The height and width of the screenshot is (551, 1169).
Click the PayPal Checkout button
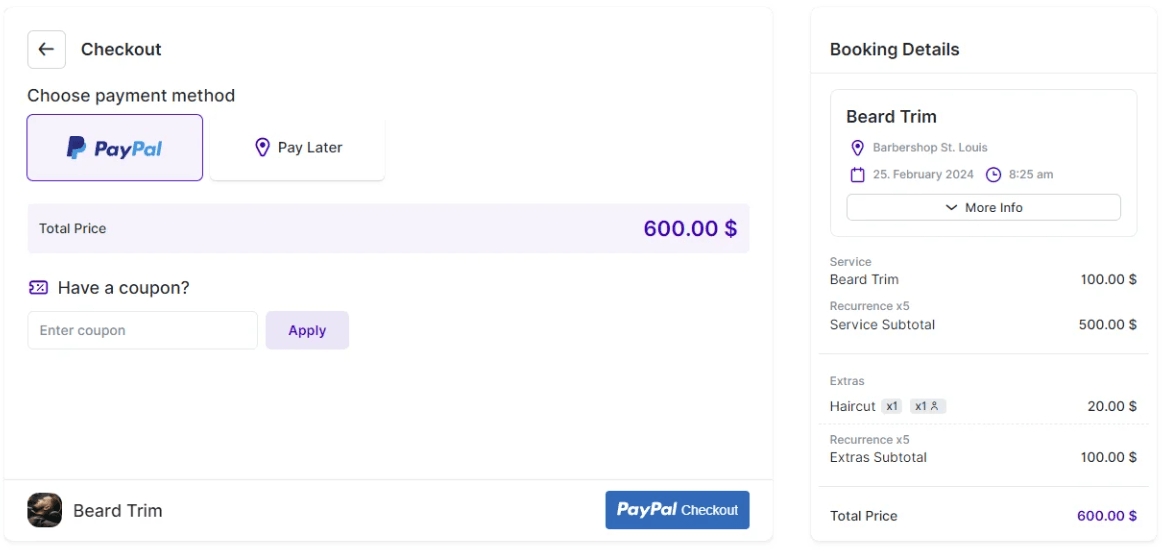677,510
